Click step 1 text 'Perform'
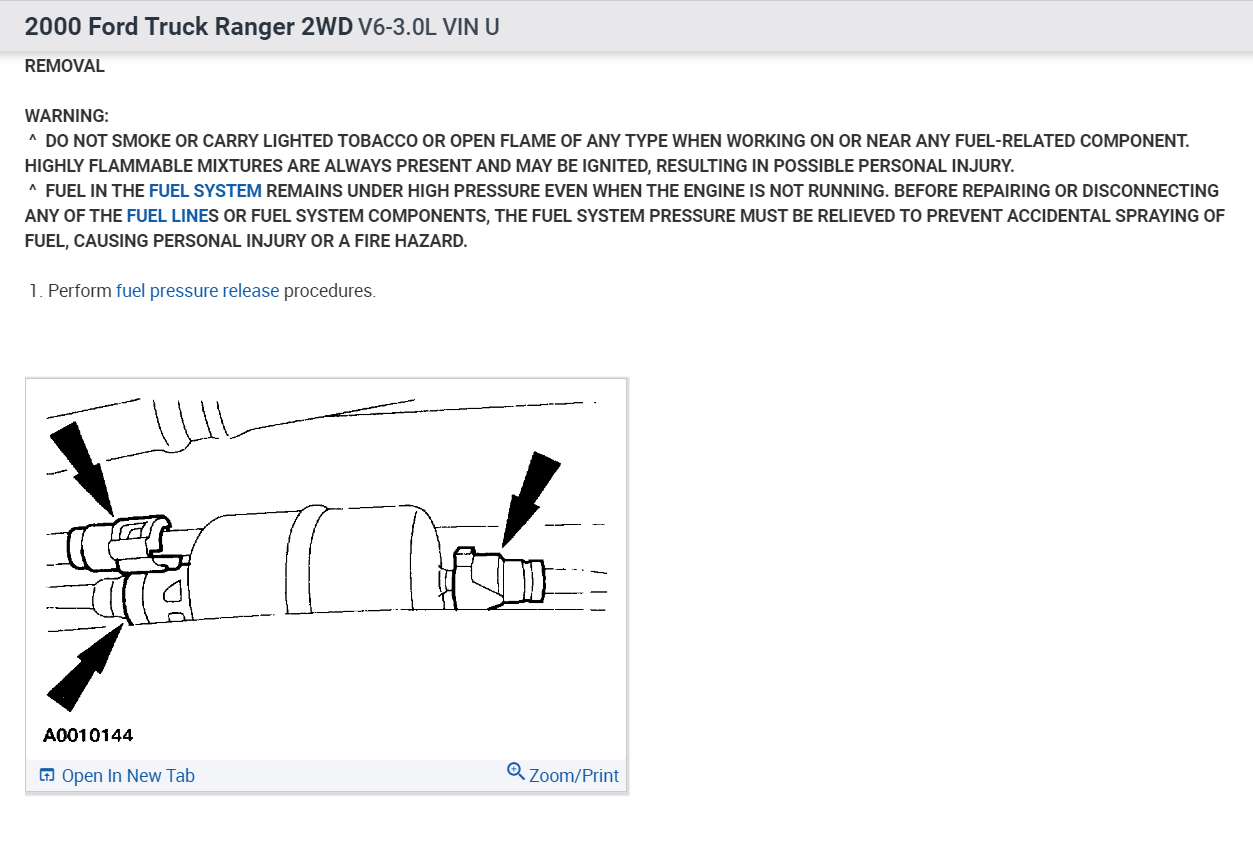This screenshot has width=1253, height=868. (x=80, y=292)
